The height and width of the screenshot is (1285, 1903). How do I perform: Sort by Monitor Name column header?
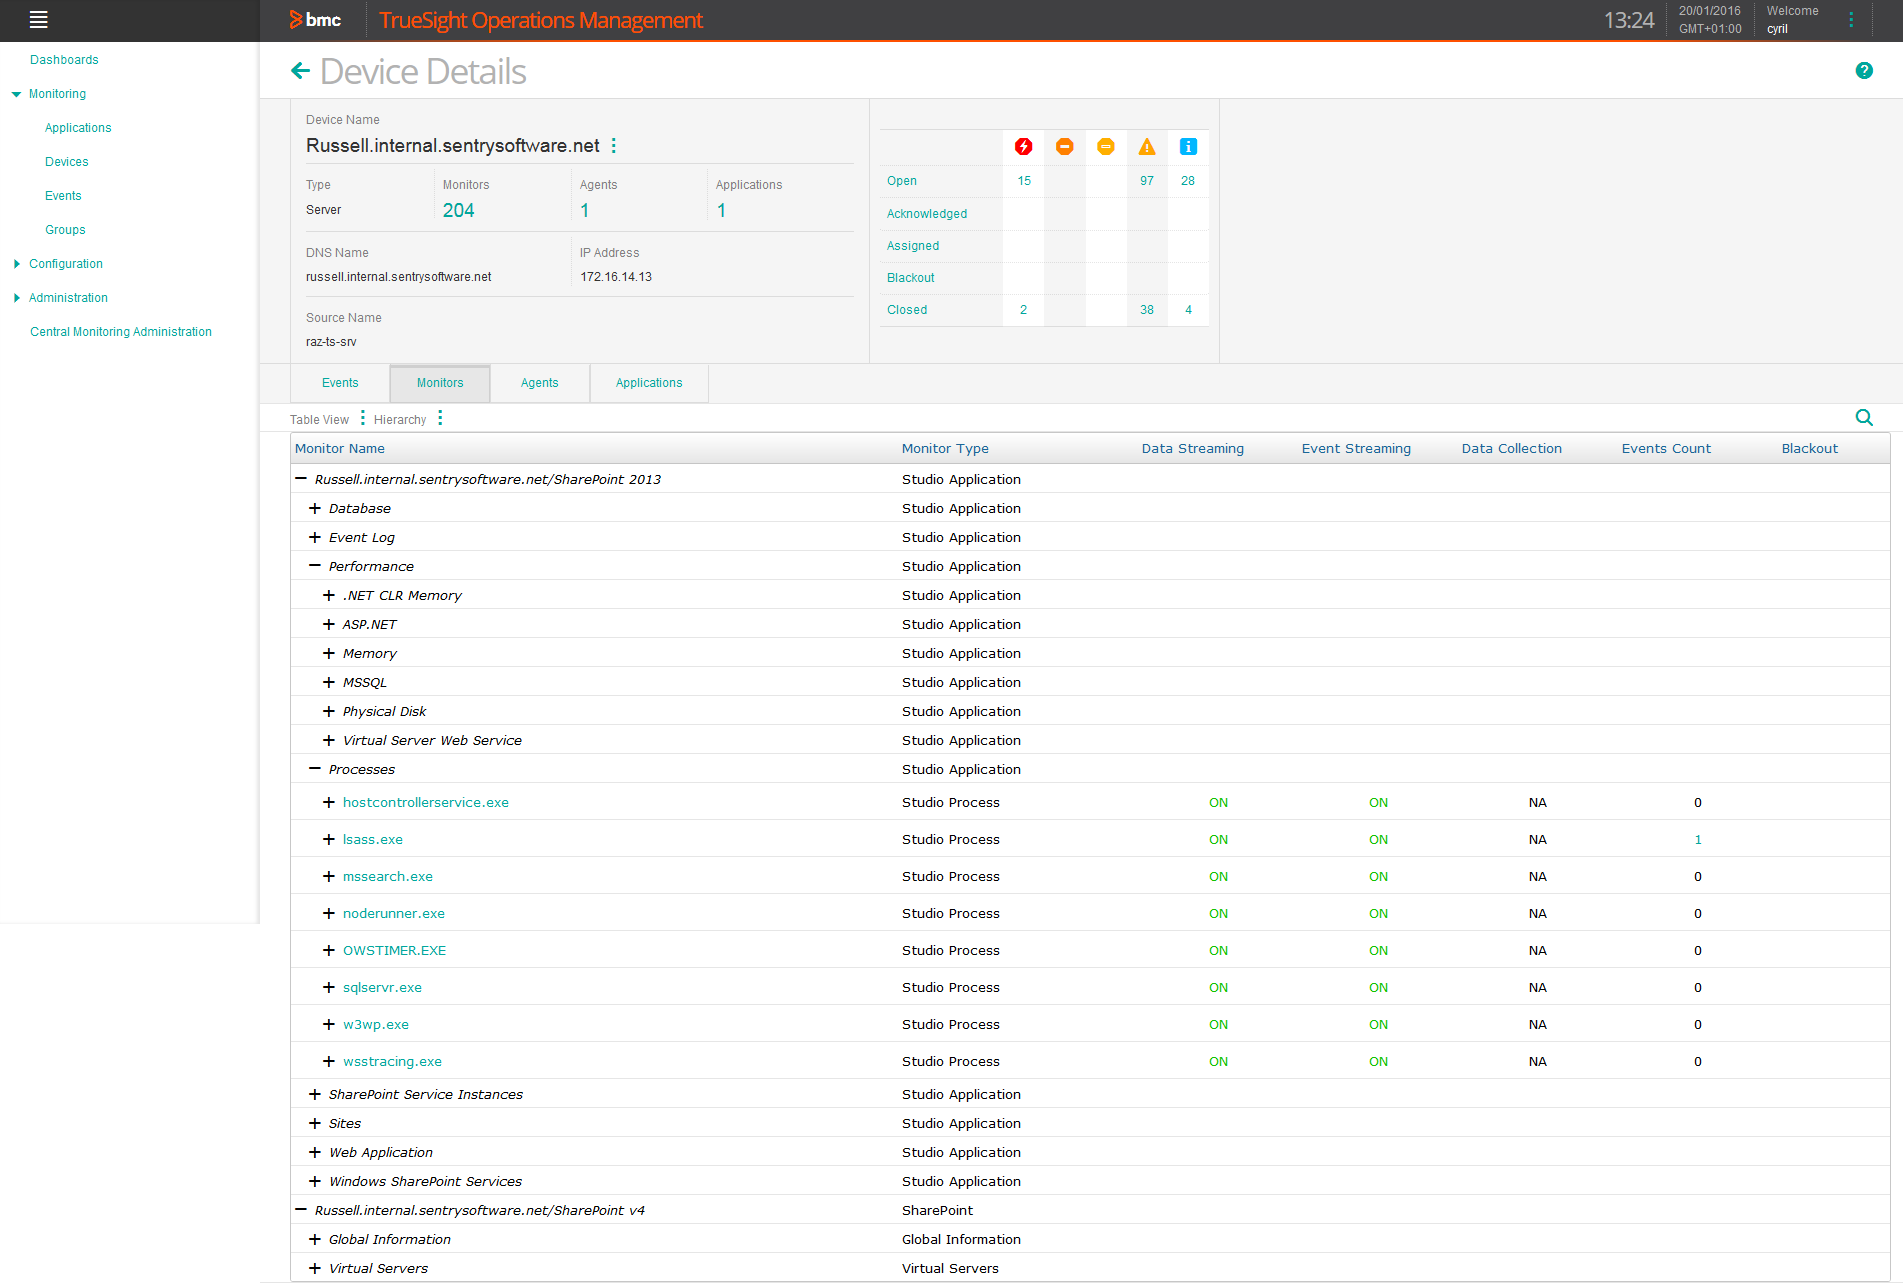[x=340, y=448]
